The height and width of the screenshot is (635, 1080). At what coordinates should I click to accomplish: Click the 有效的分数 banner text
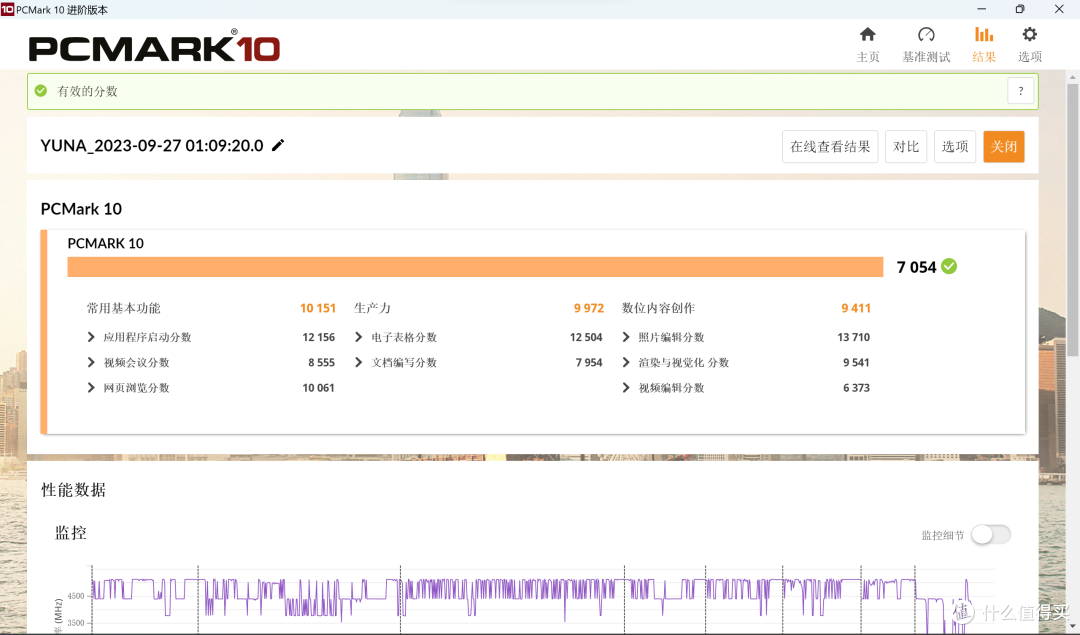(x=87, y=91)
